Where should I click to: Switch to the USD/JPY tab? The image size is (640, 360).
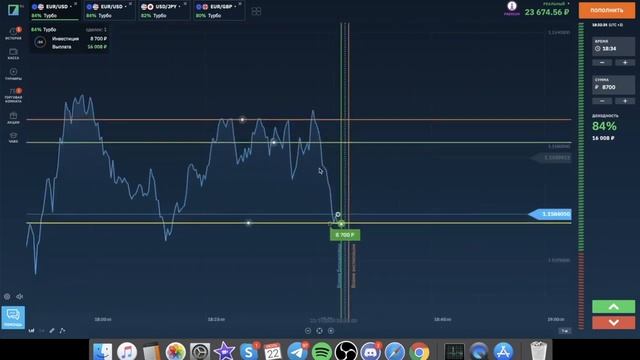click(x=164, y=11)
